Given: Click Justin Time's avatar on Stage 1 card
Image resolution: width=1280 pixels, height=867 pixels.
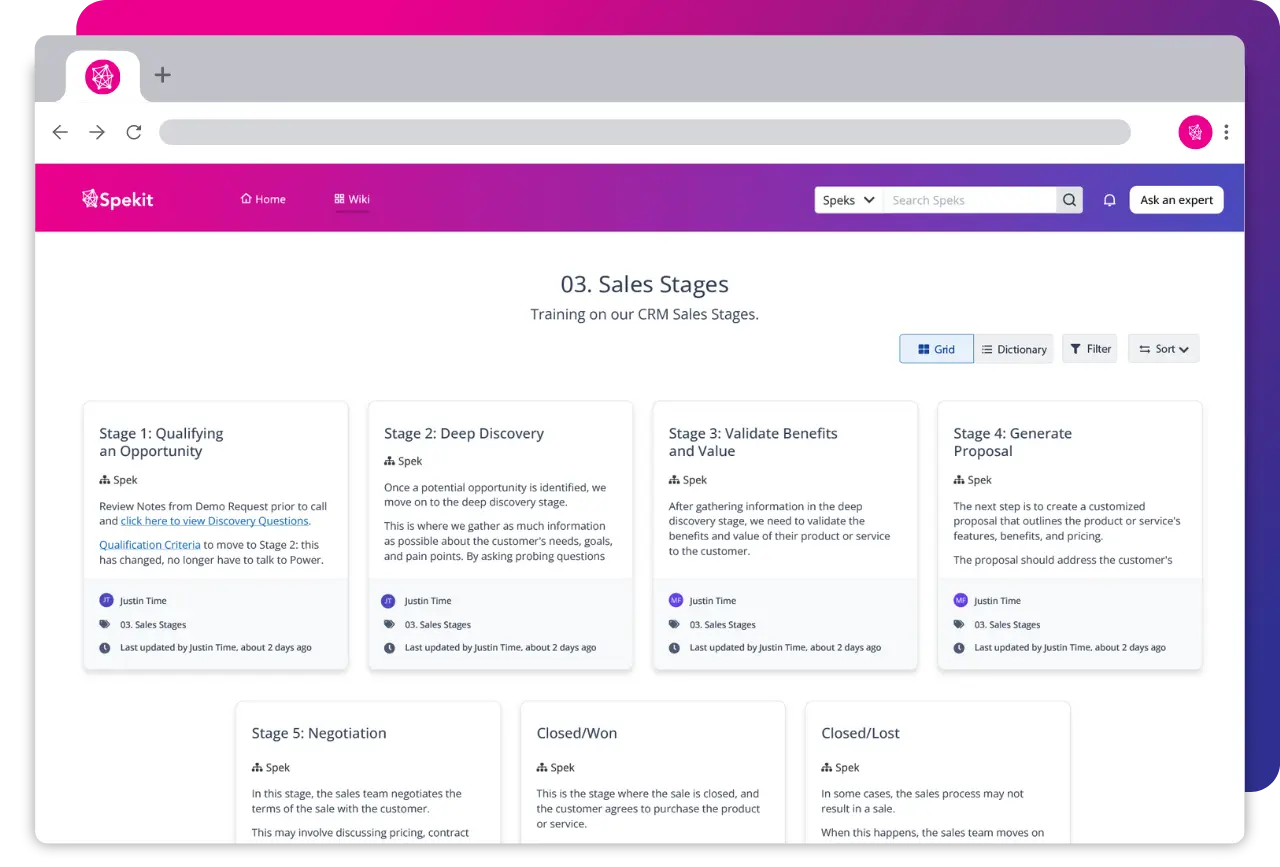Looking at the screenshot, I should point(106,600).
